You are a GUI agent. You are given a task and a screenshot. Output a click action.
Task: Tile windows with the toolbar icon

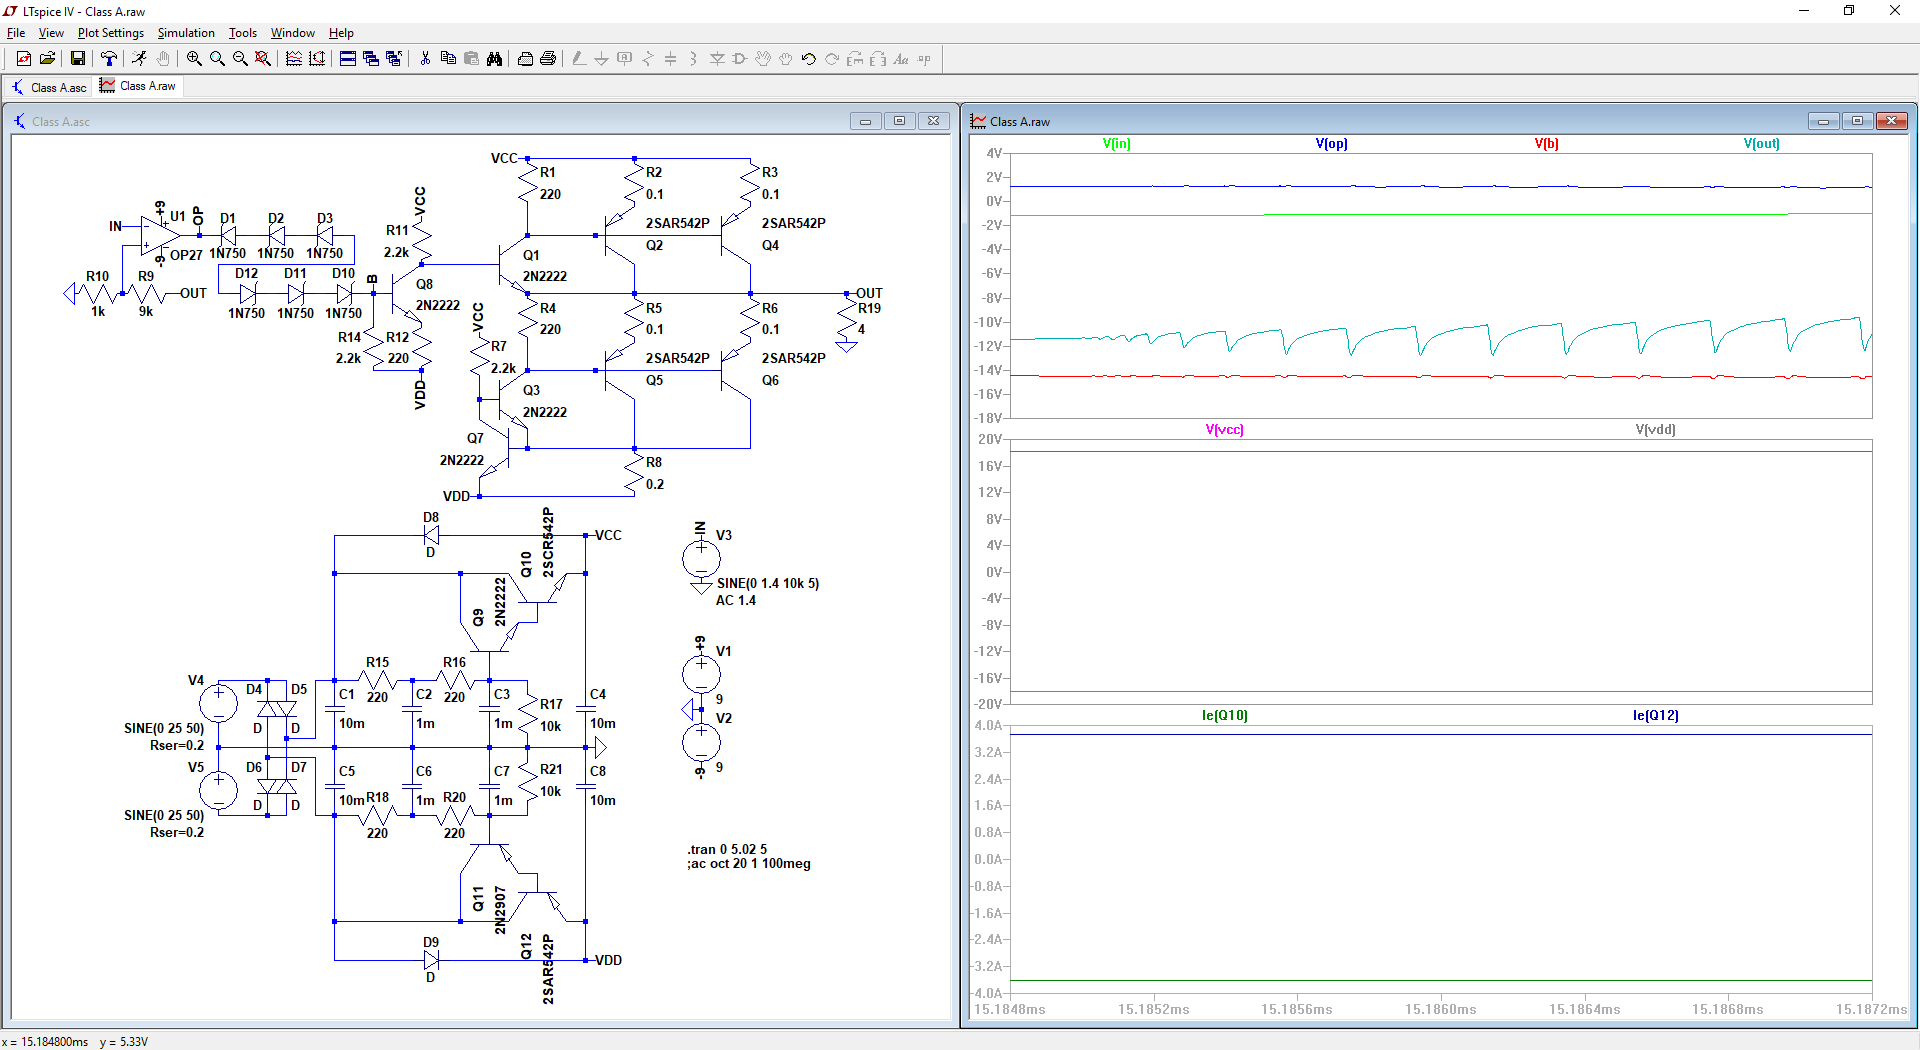click(x=348, y=59)
